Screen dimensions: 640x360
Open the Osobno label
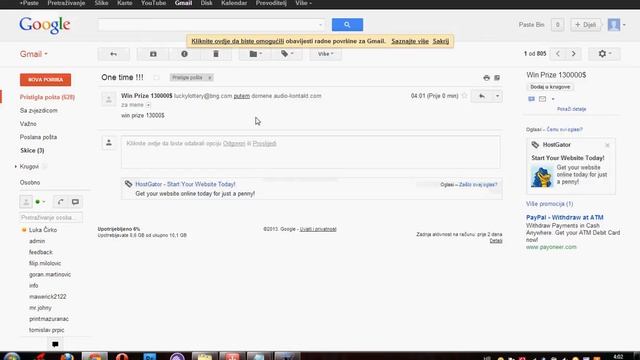coord(30,182)
